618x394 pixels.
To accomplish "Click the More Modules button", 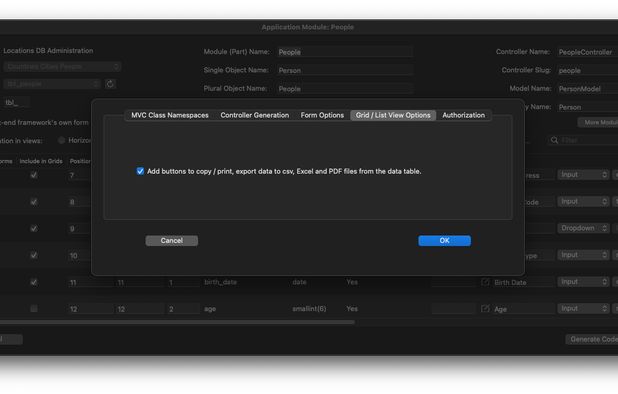I will [x=598, y=123].
